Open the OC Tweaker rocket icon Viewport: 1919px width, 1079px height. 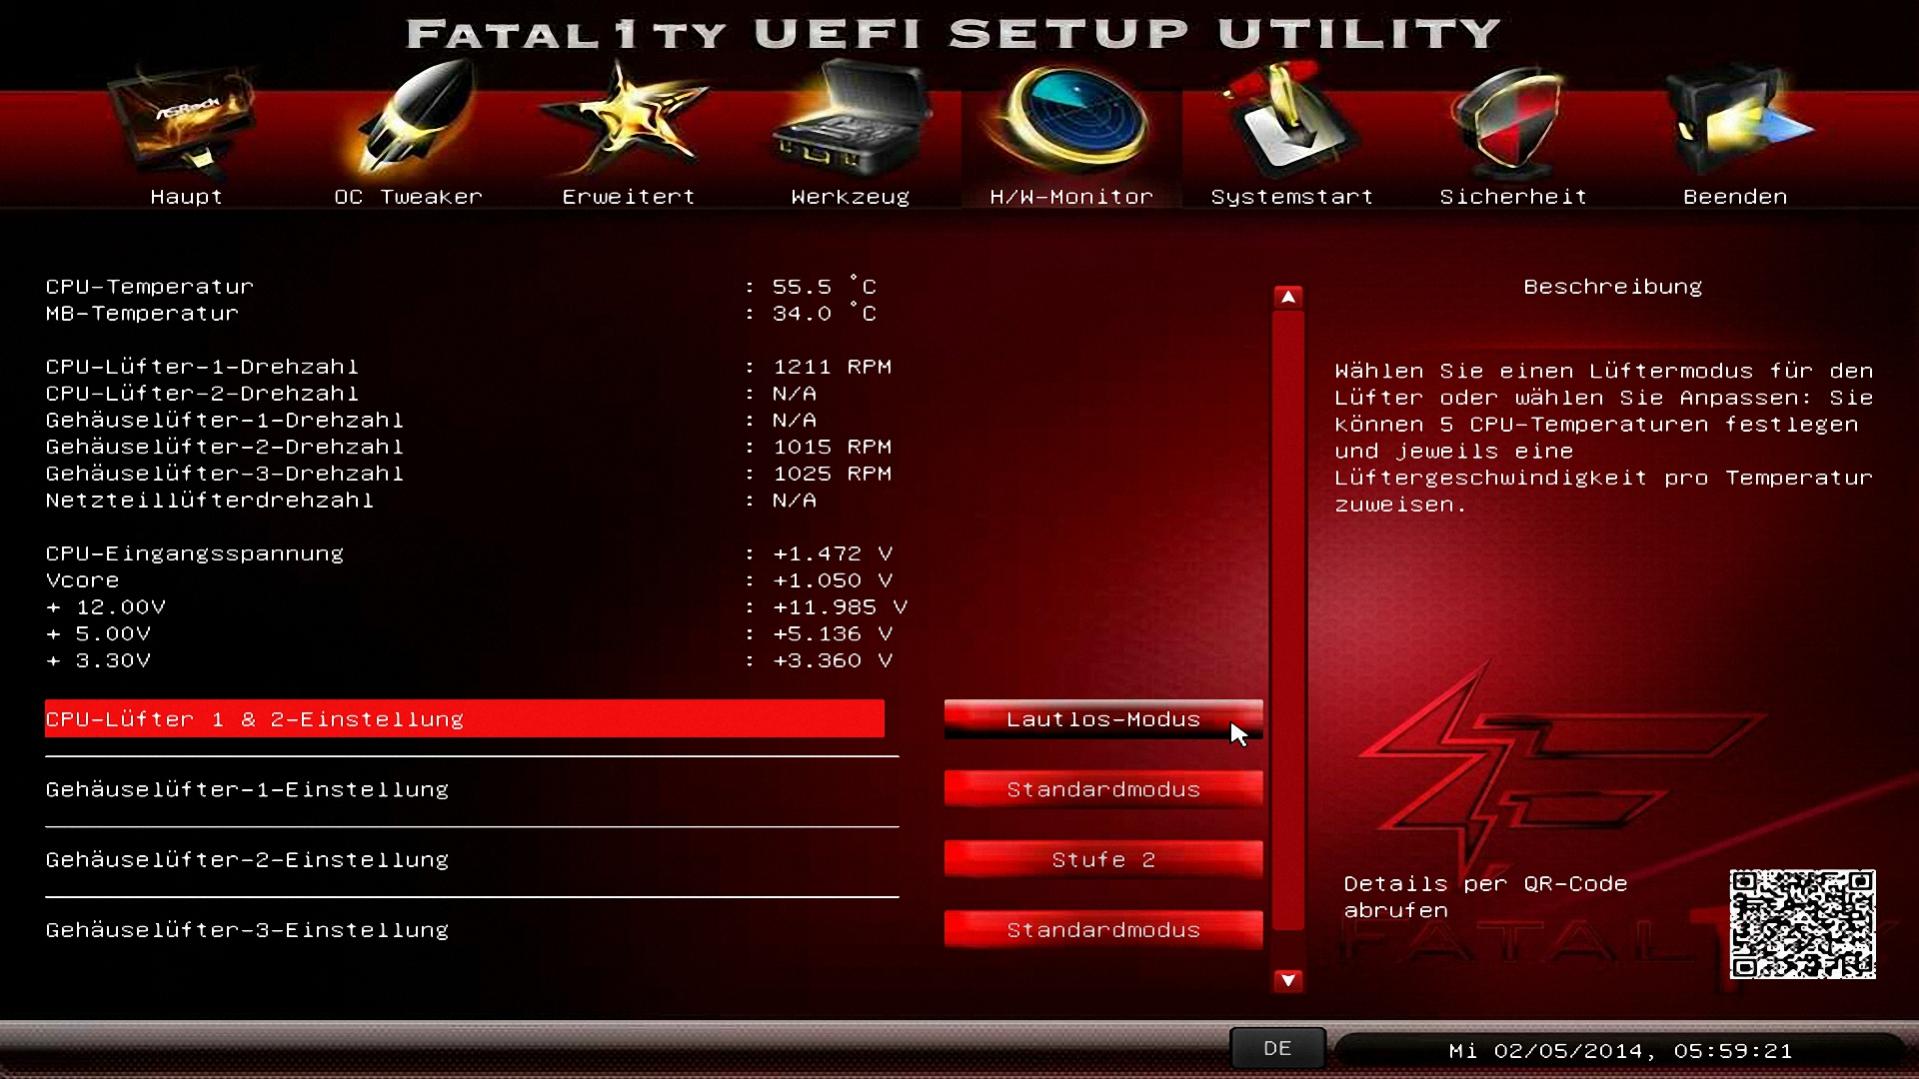410,118
